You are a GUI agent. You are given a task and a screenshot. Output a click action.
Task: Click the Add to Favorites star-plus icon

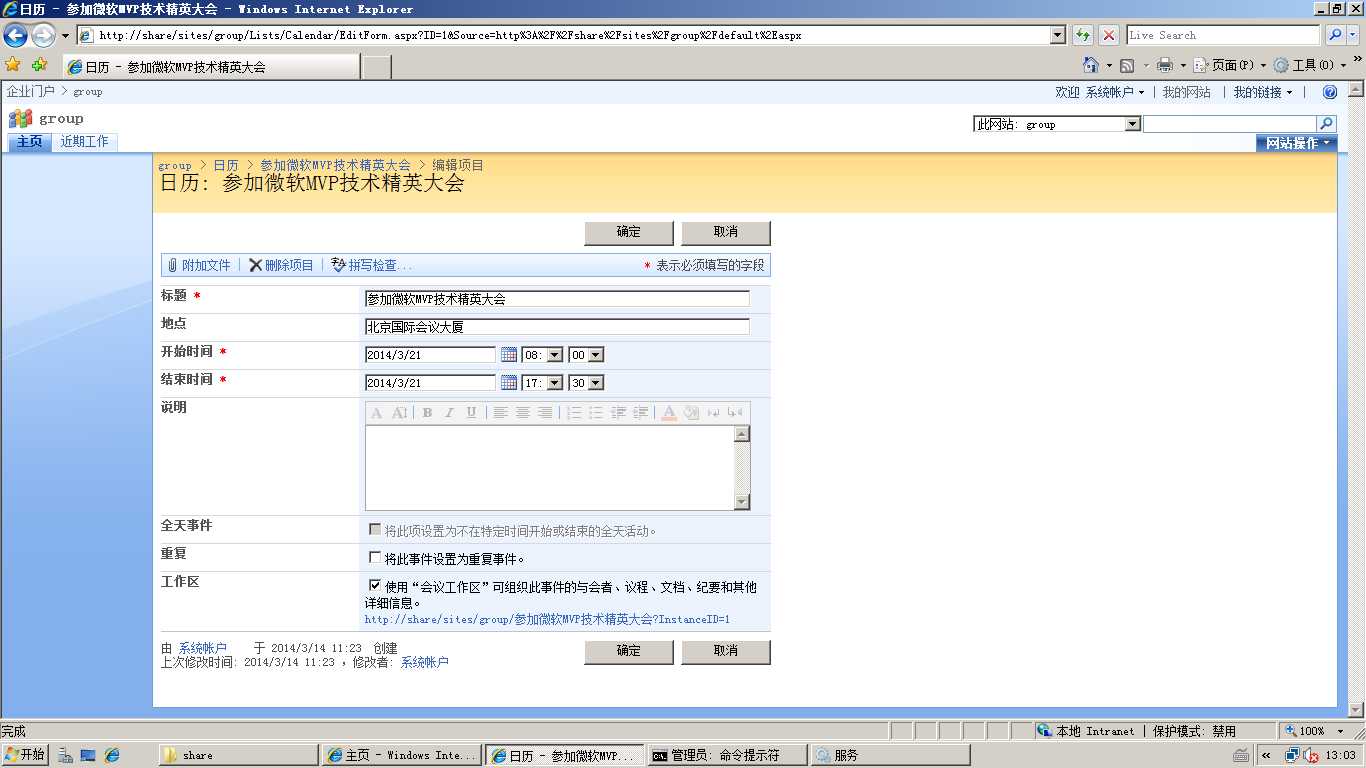(x=39, y=65)
